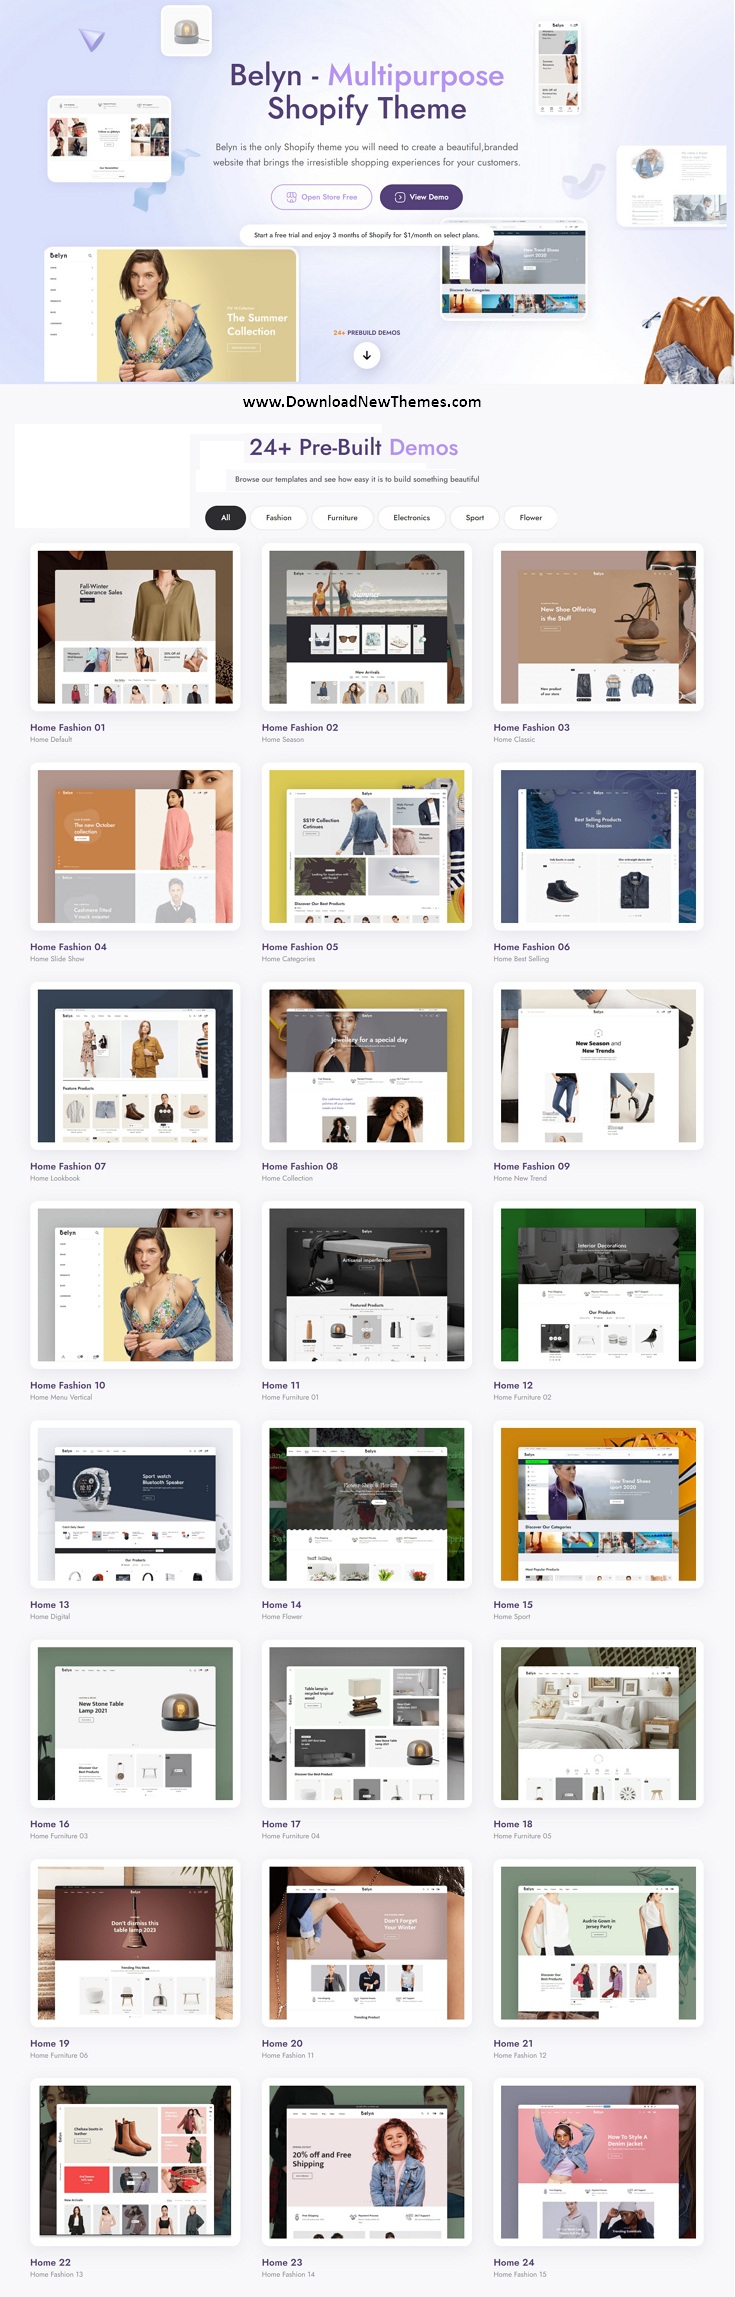This screenshot has width=735, height=2297.
Task: Open Home 20 fashion demo thumbnail
Action: pyautogui.click(x=367, y=1943)
